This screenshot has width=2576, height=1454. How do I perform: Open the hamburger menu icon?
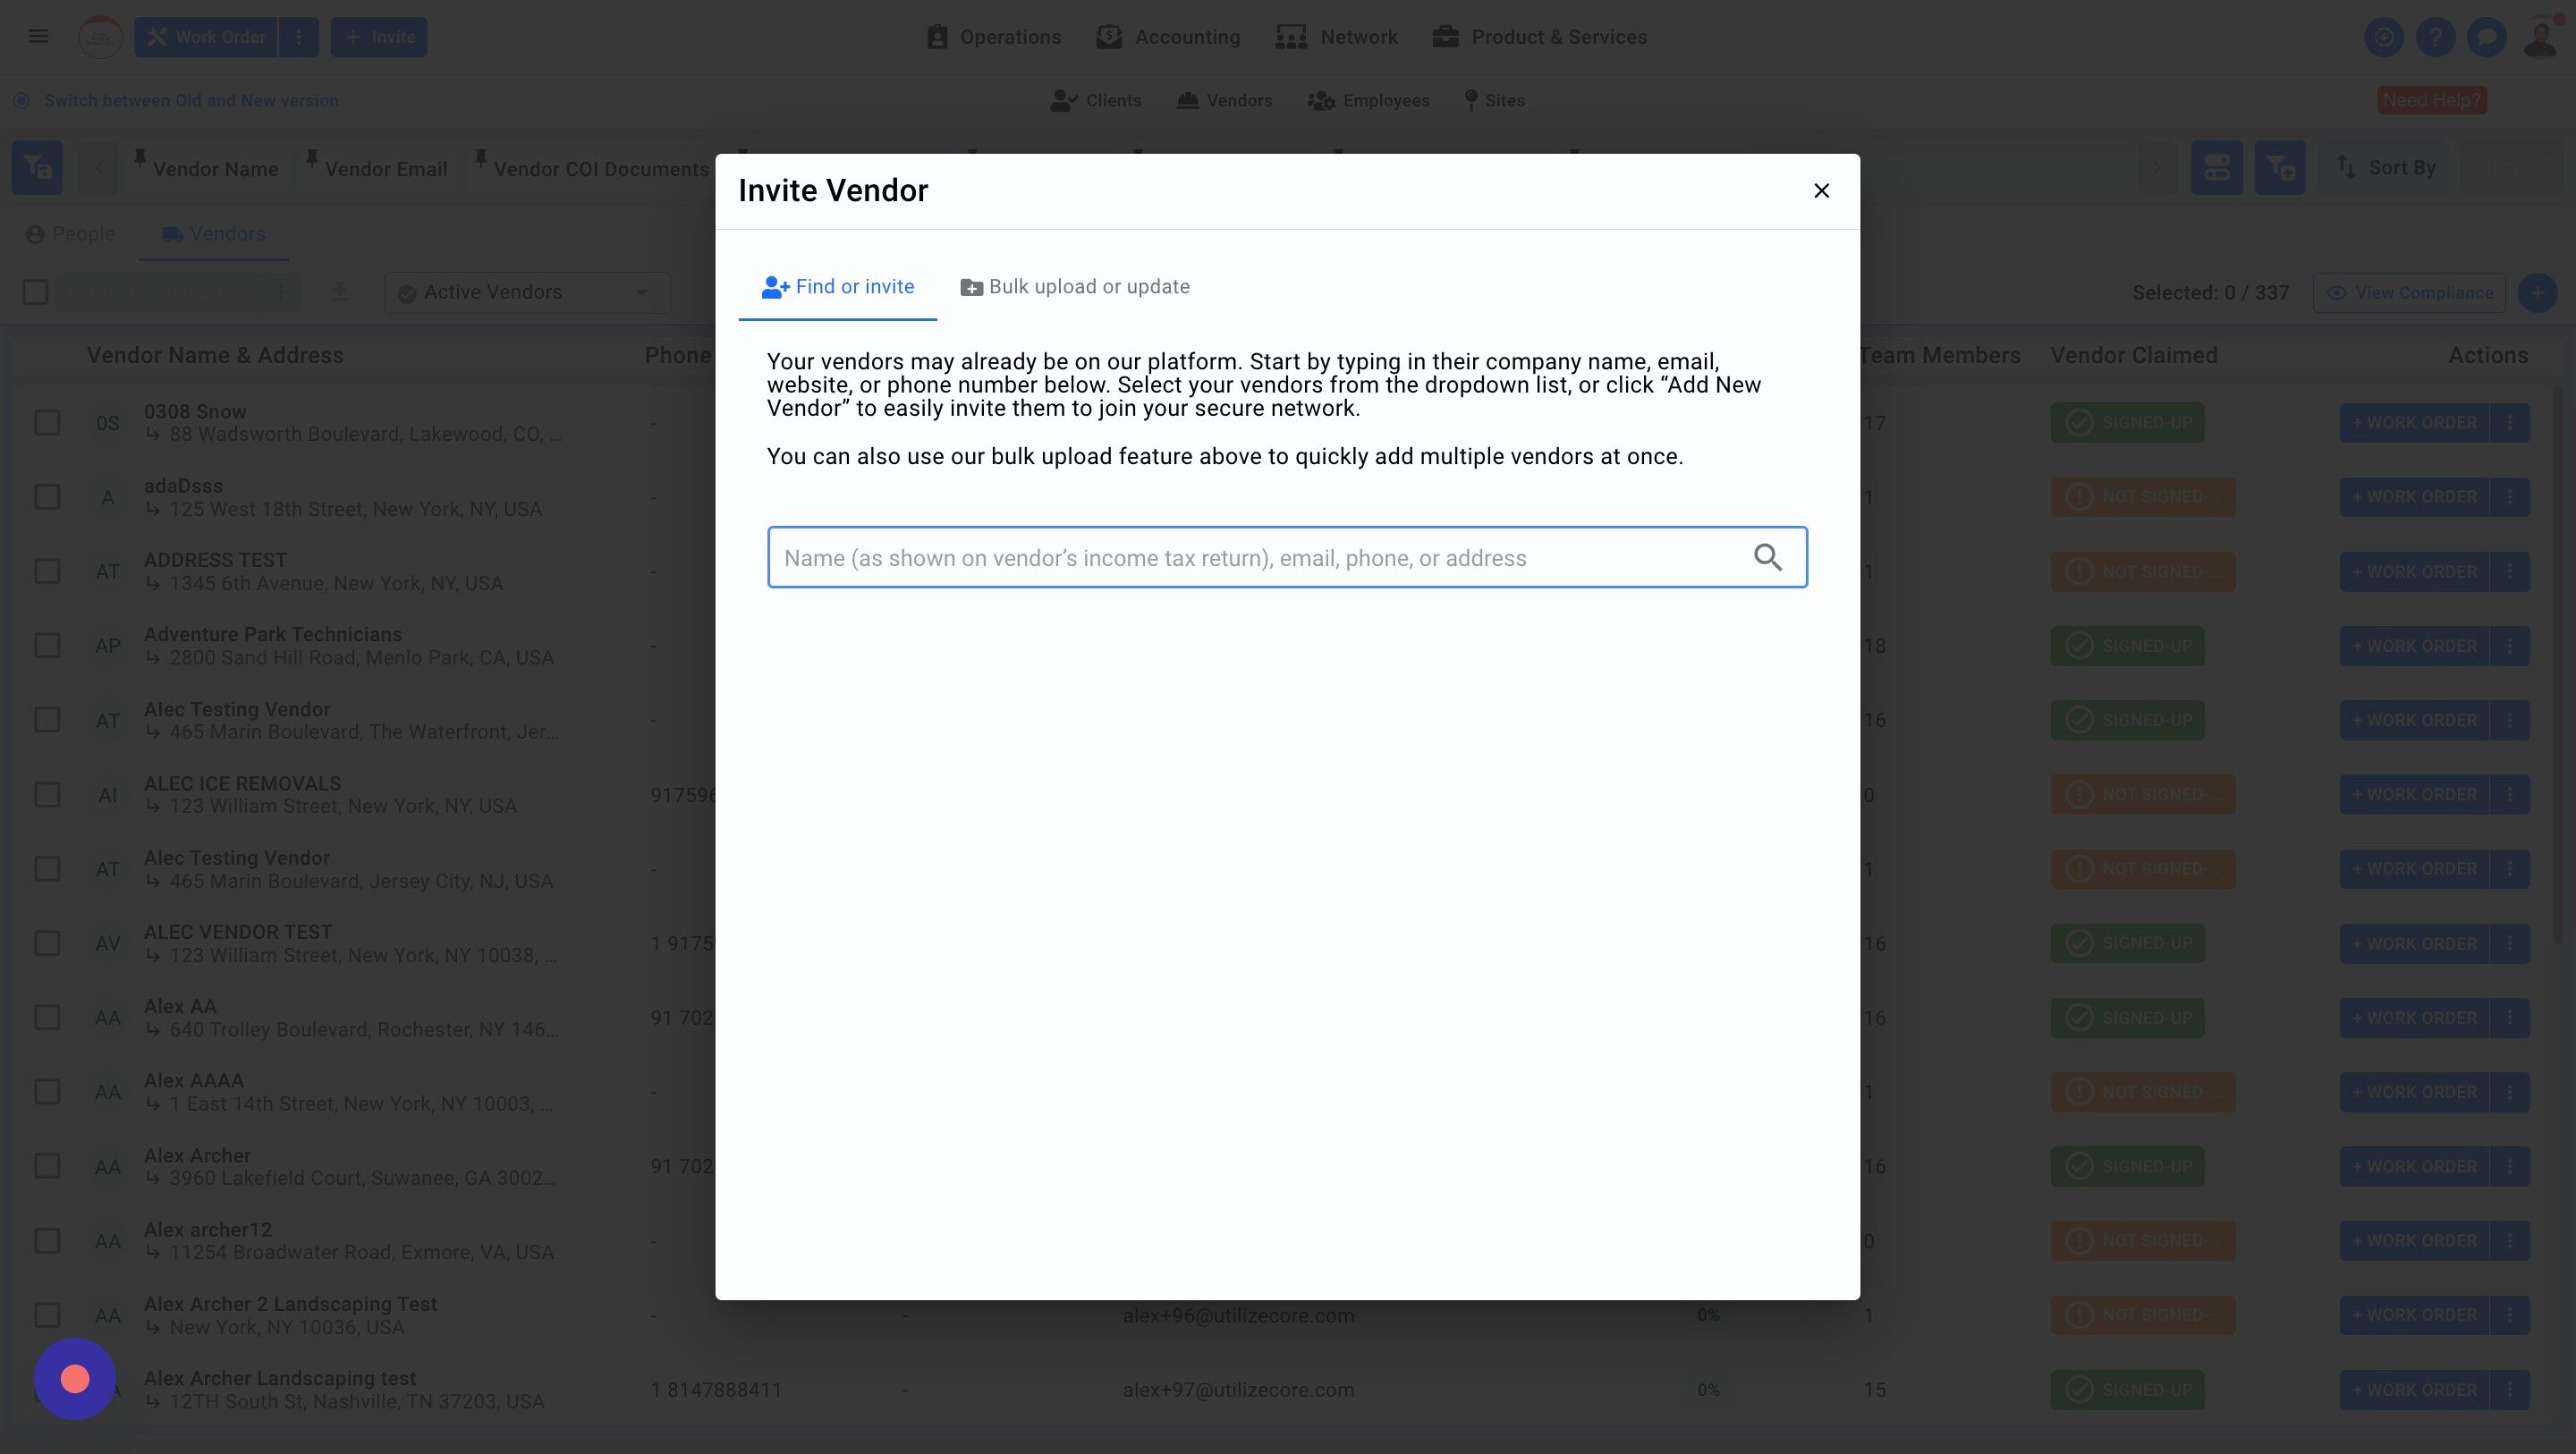38,37
